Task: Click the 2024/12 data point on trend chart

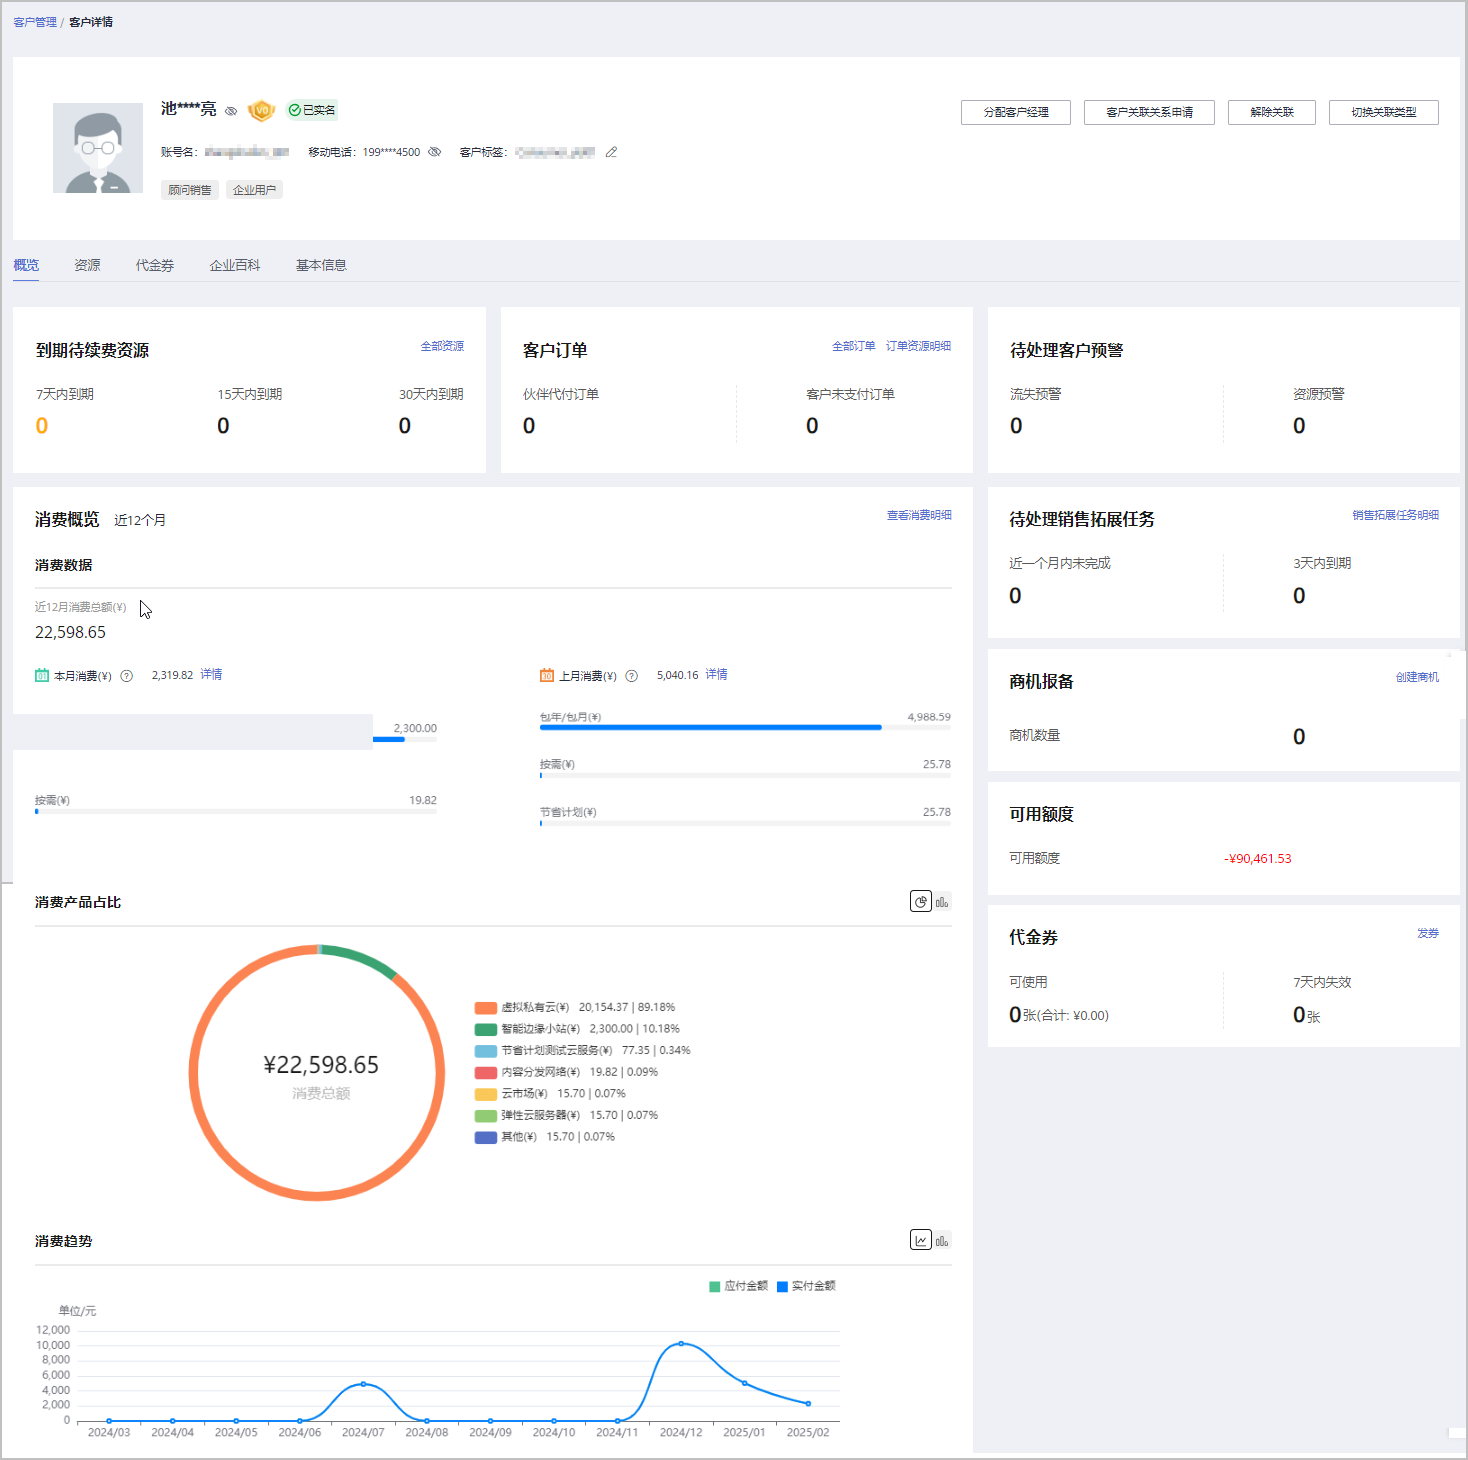Action: point(681,1343)
